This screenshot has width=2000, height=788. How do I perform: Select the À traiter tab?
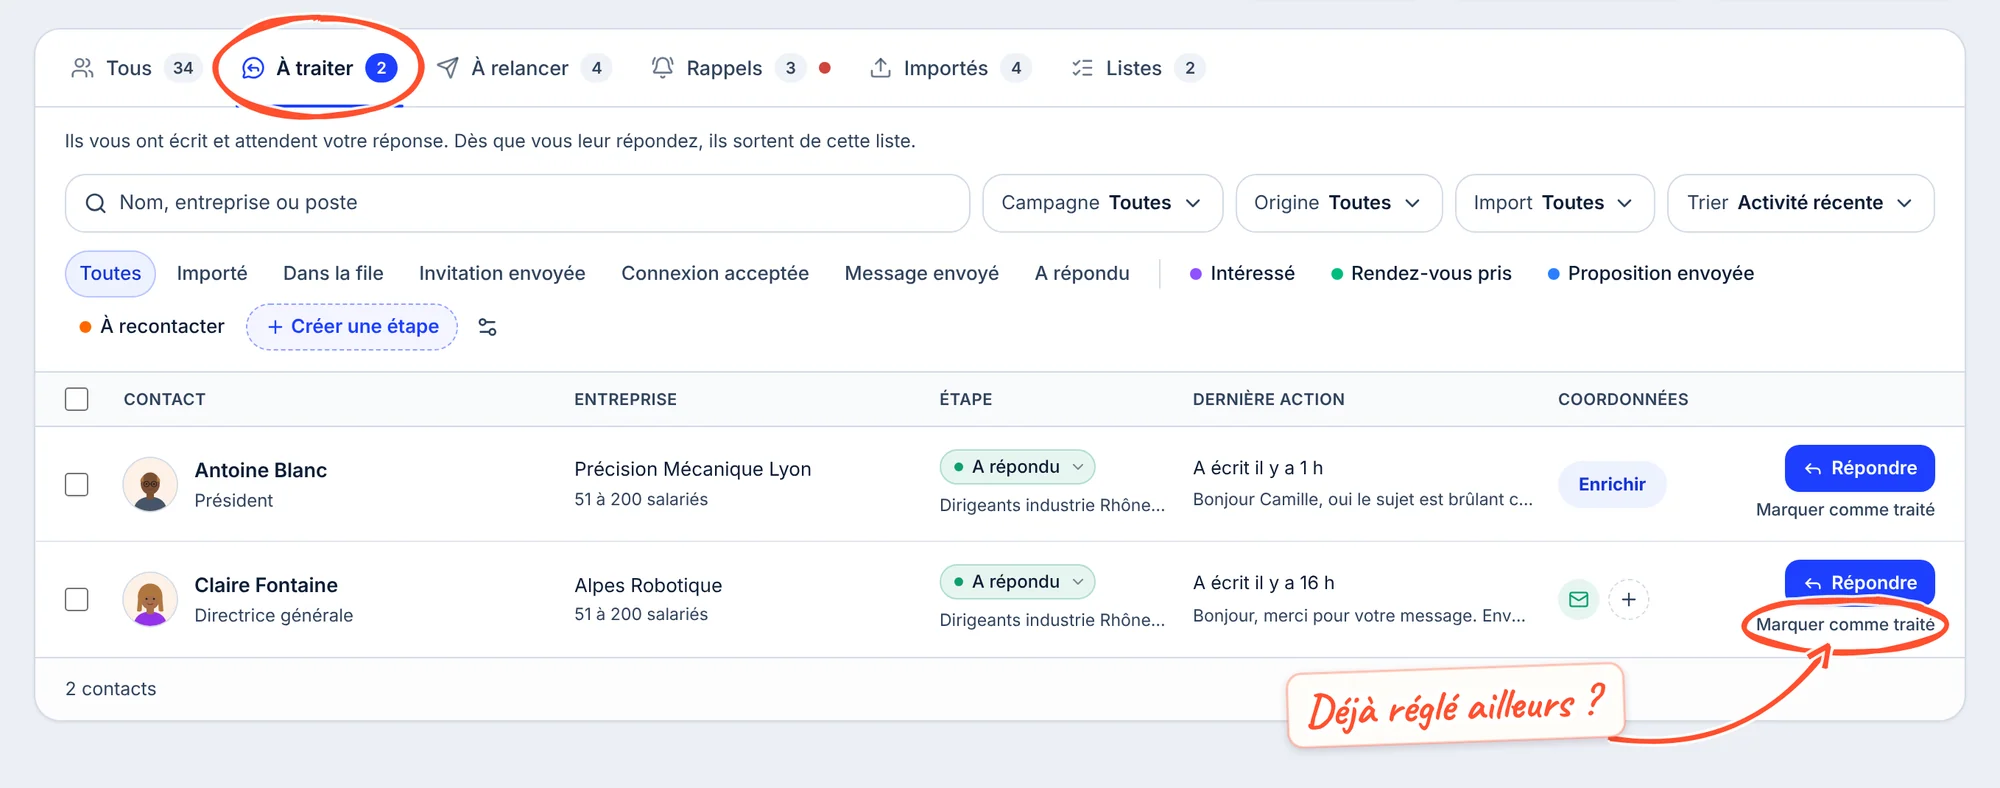320,68
